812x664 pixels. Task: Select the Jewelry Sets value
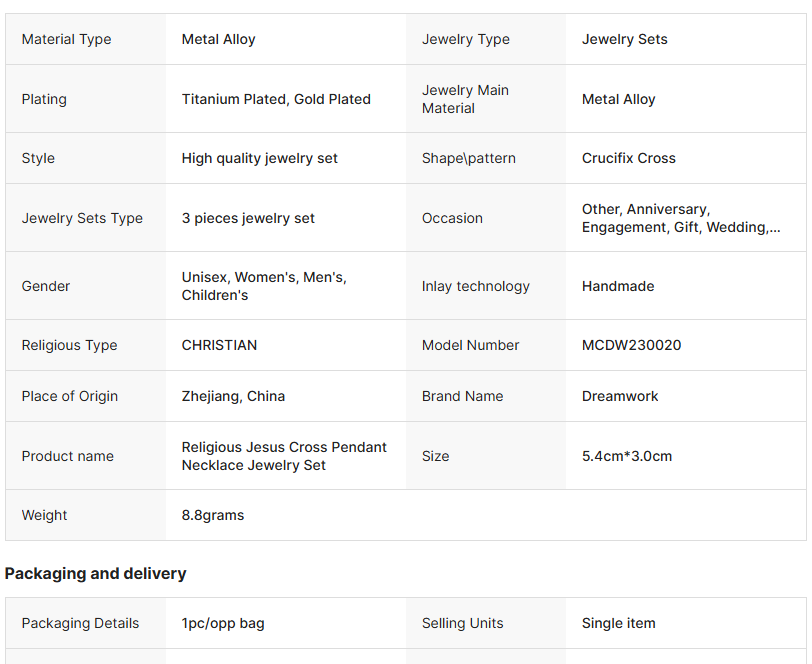pyautogui.click(x=625, y=39)
